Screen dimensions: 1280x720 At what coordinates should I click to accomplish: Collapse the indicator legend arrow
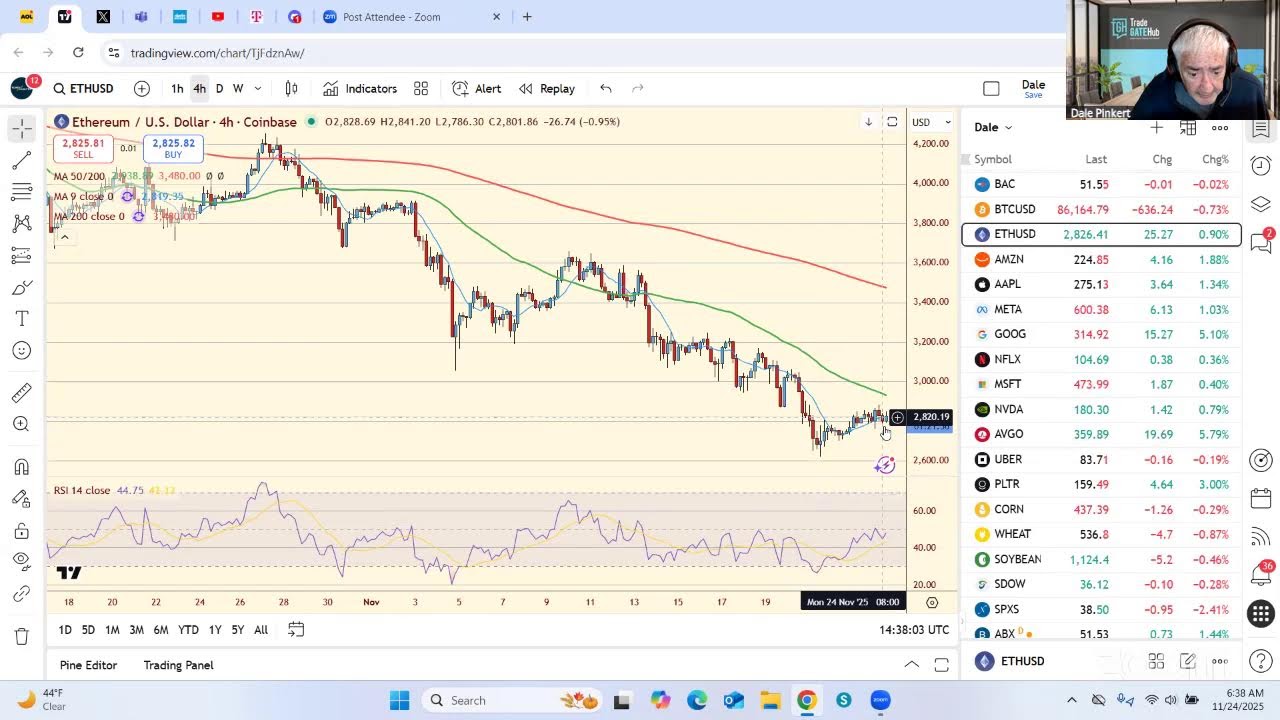[x=64, y=236]
